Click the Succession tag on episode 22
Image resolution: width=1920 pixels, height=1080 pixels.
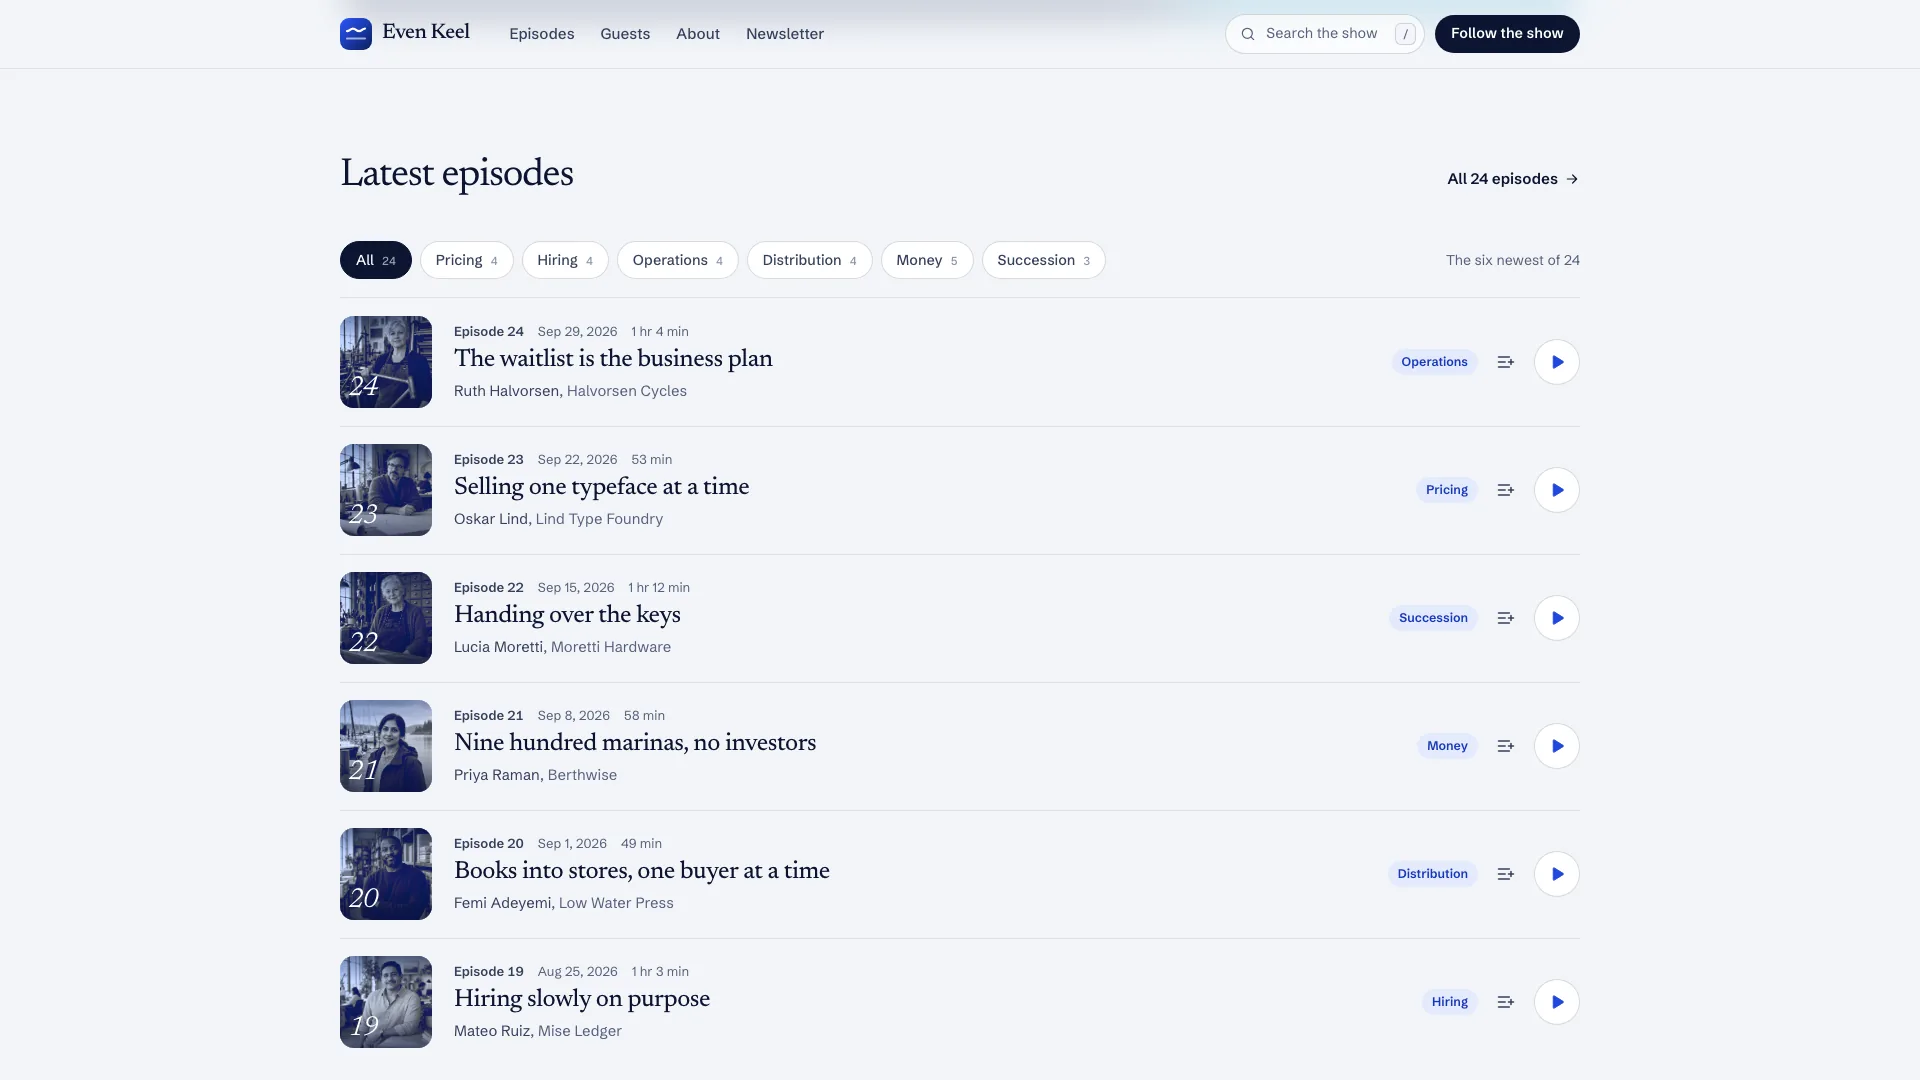pos(1433,618)
